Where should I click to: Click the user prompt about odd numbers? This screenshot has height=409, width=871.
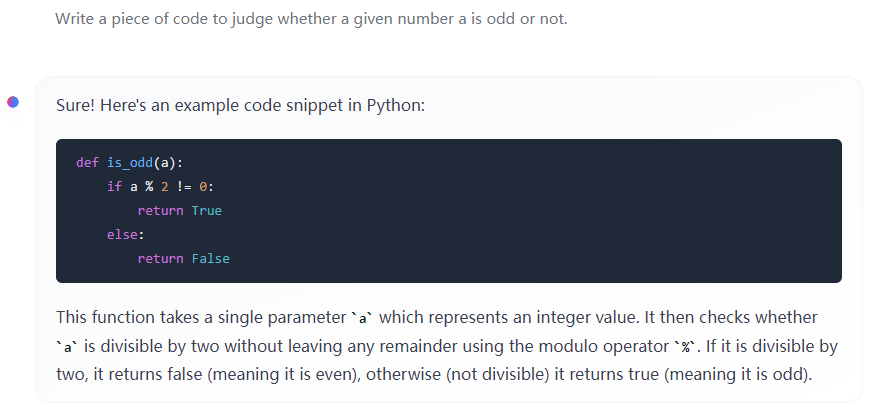point(311,19)
